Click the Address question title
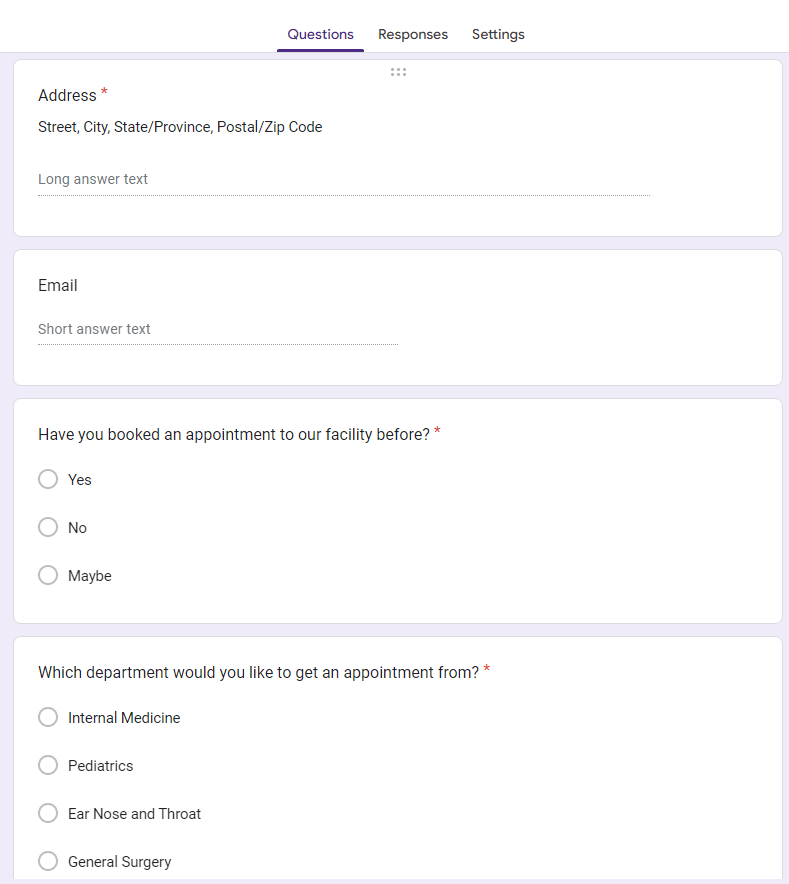 pyautogui.click(x=67, y=96)
